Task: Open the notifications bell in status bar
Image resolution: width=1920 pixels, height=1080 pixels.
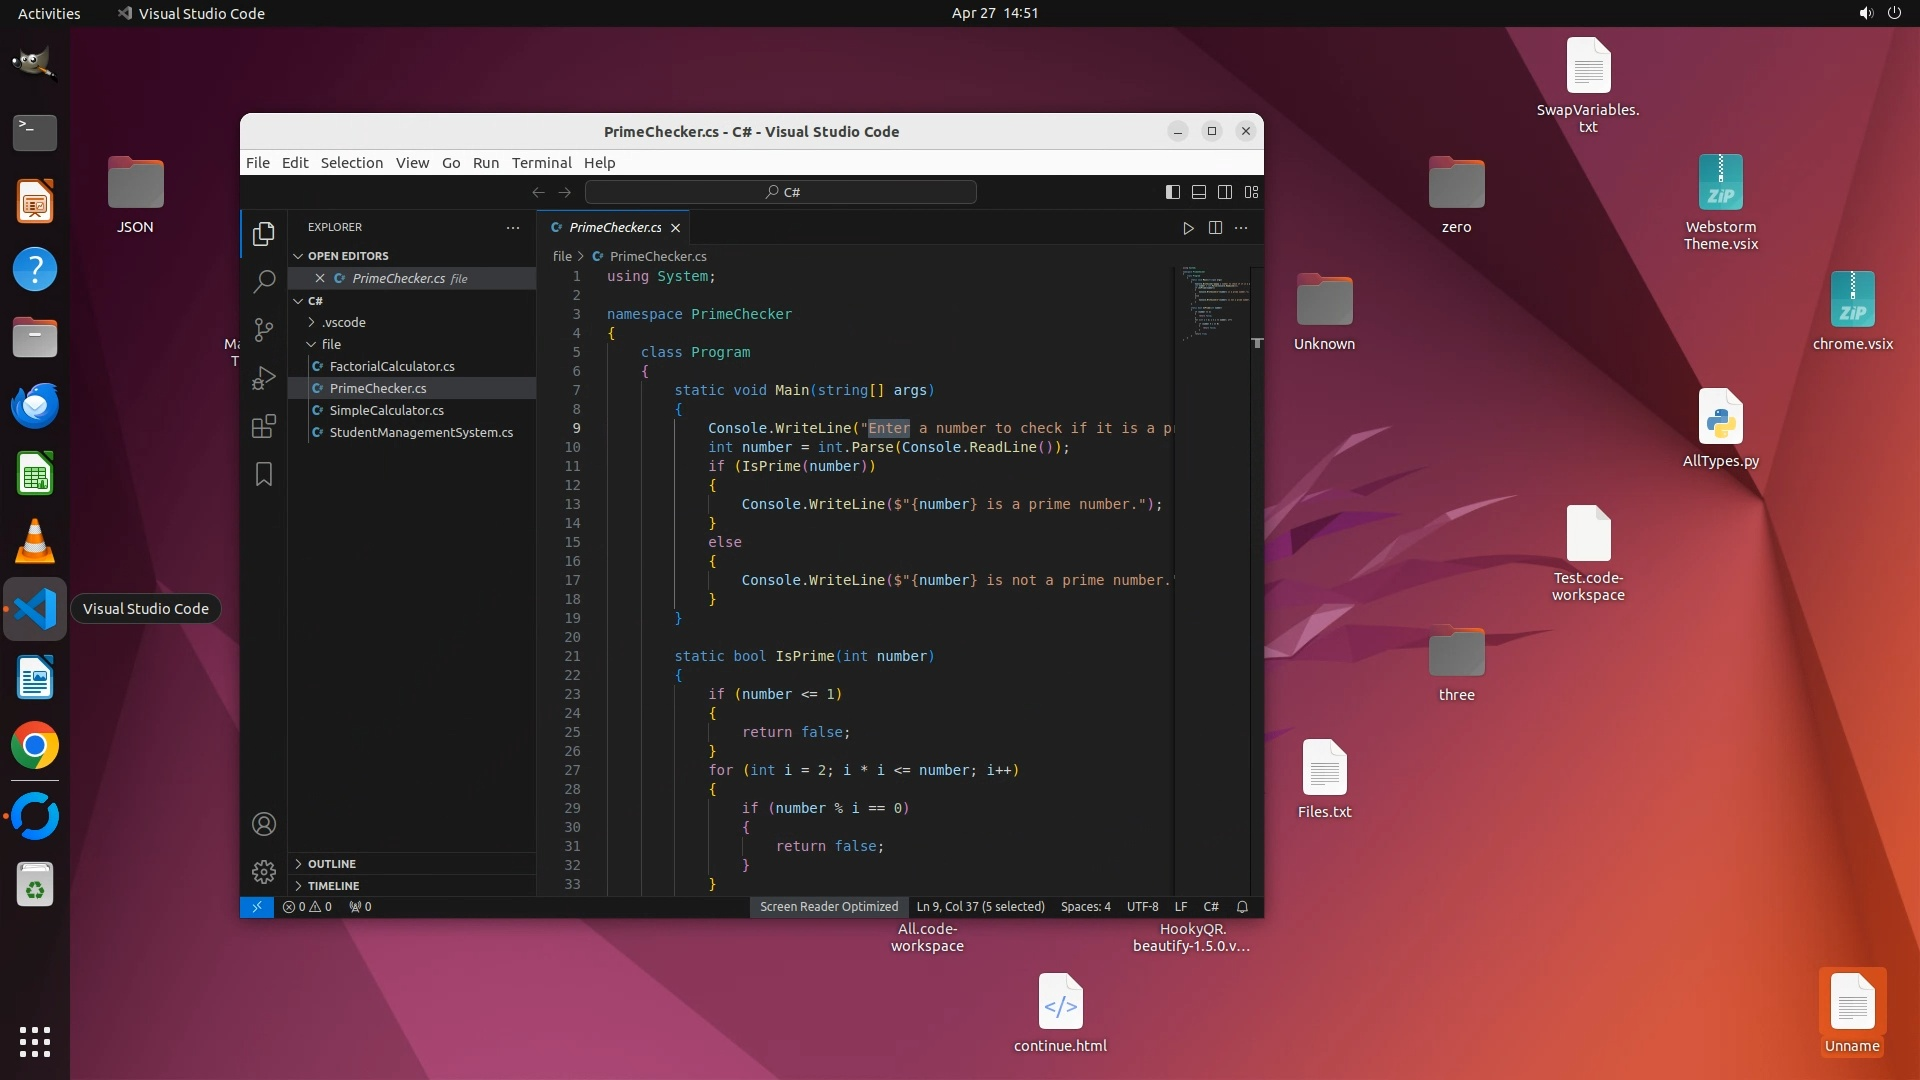Action: [x=1242, y=907]
